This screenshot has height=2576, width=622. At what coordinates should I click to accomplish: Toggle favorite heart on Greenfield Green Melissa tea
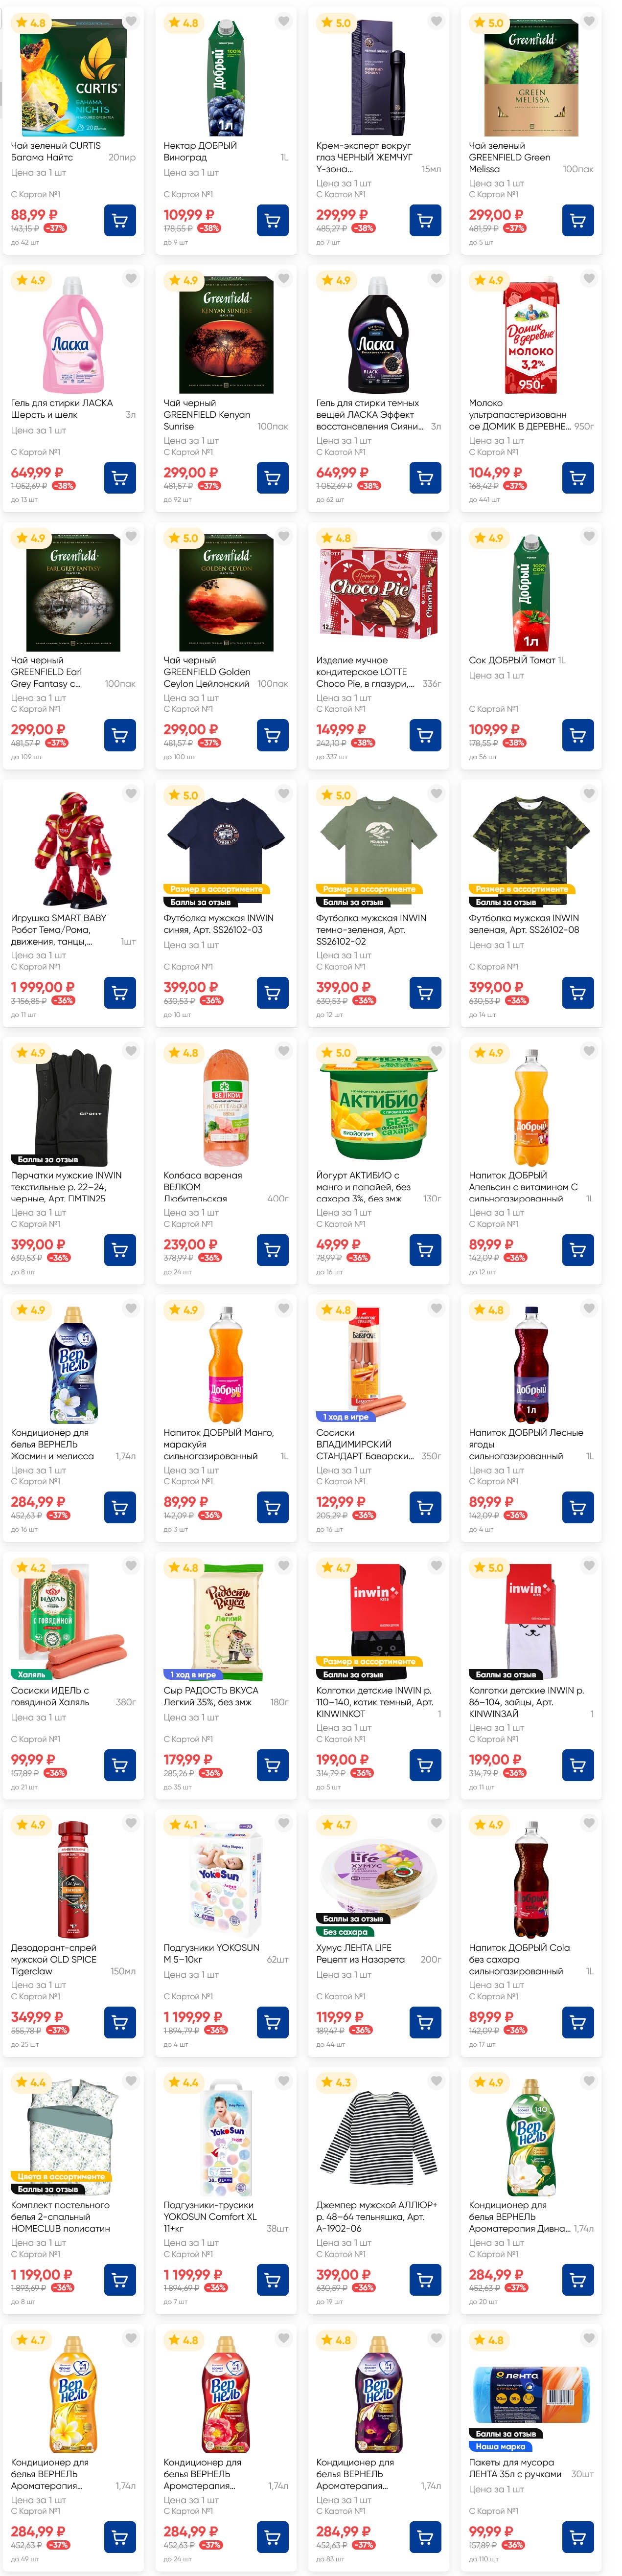click(589, 21)
